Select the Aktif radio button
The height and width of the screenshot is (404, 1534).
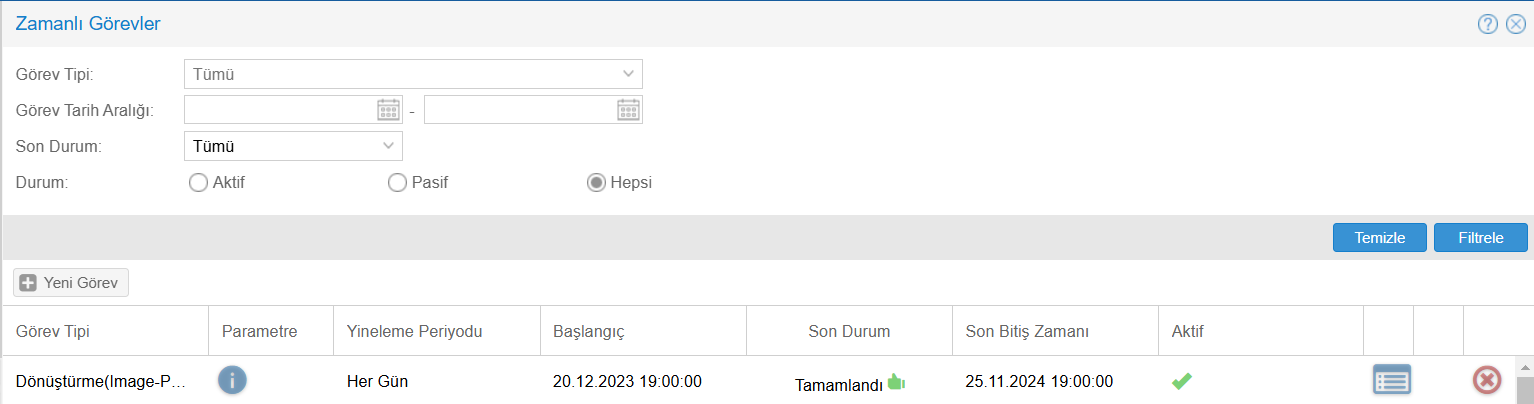coord(198,183)
